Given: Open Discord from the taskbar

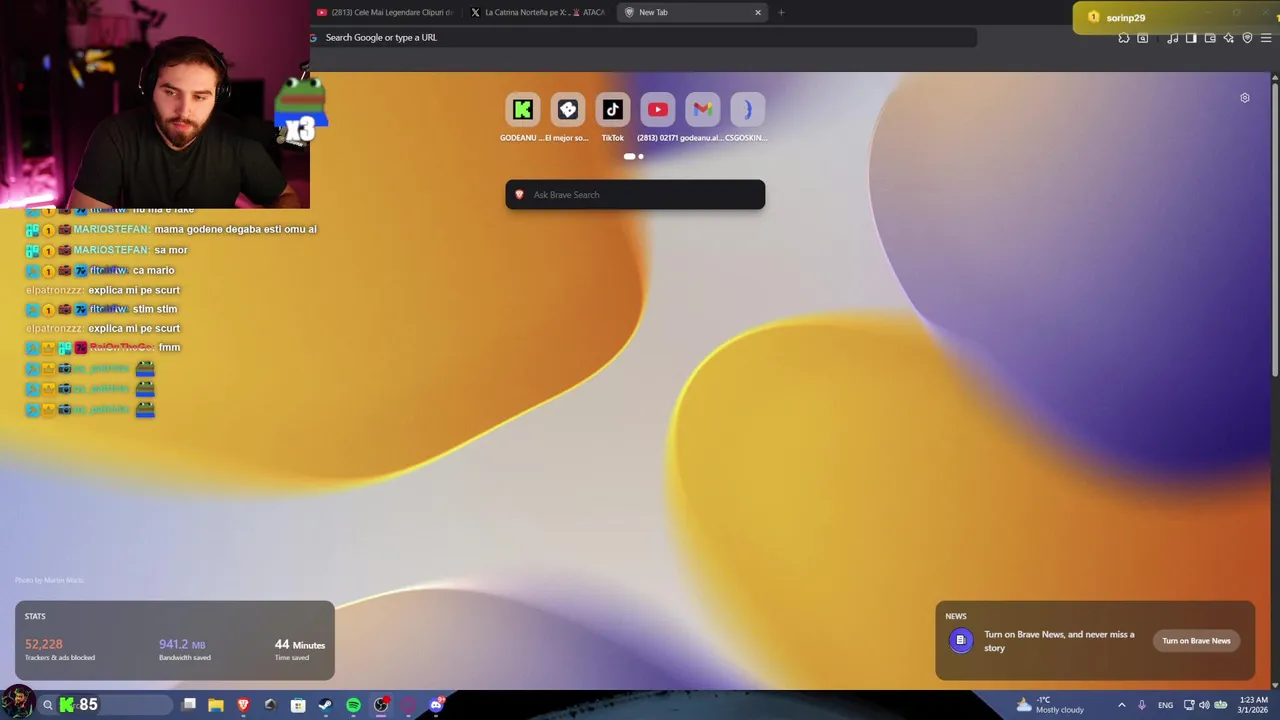Looking at the screenshot, I should coord(435,705).
